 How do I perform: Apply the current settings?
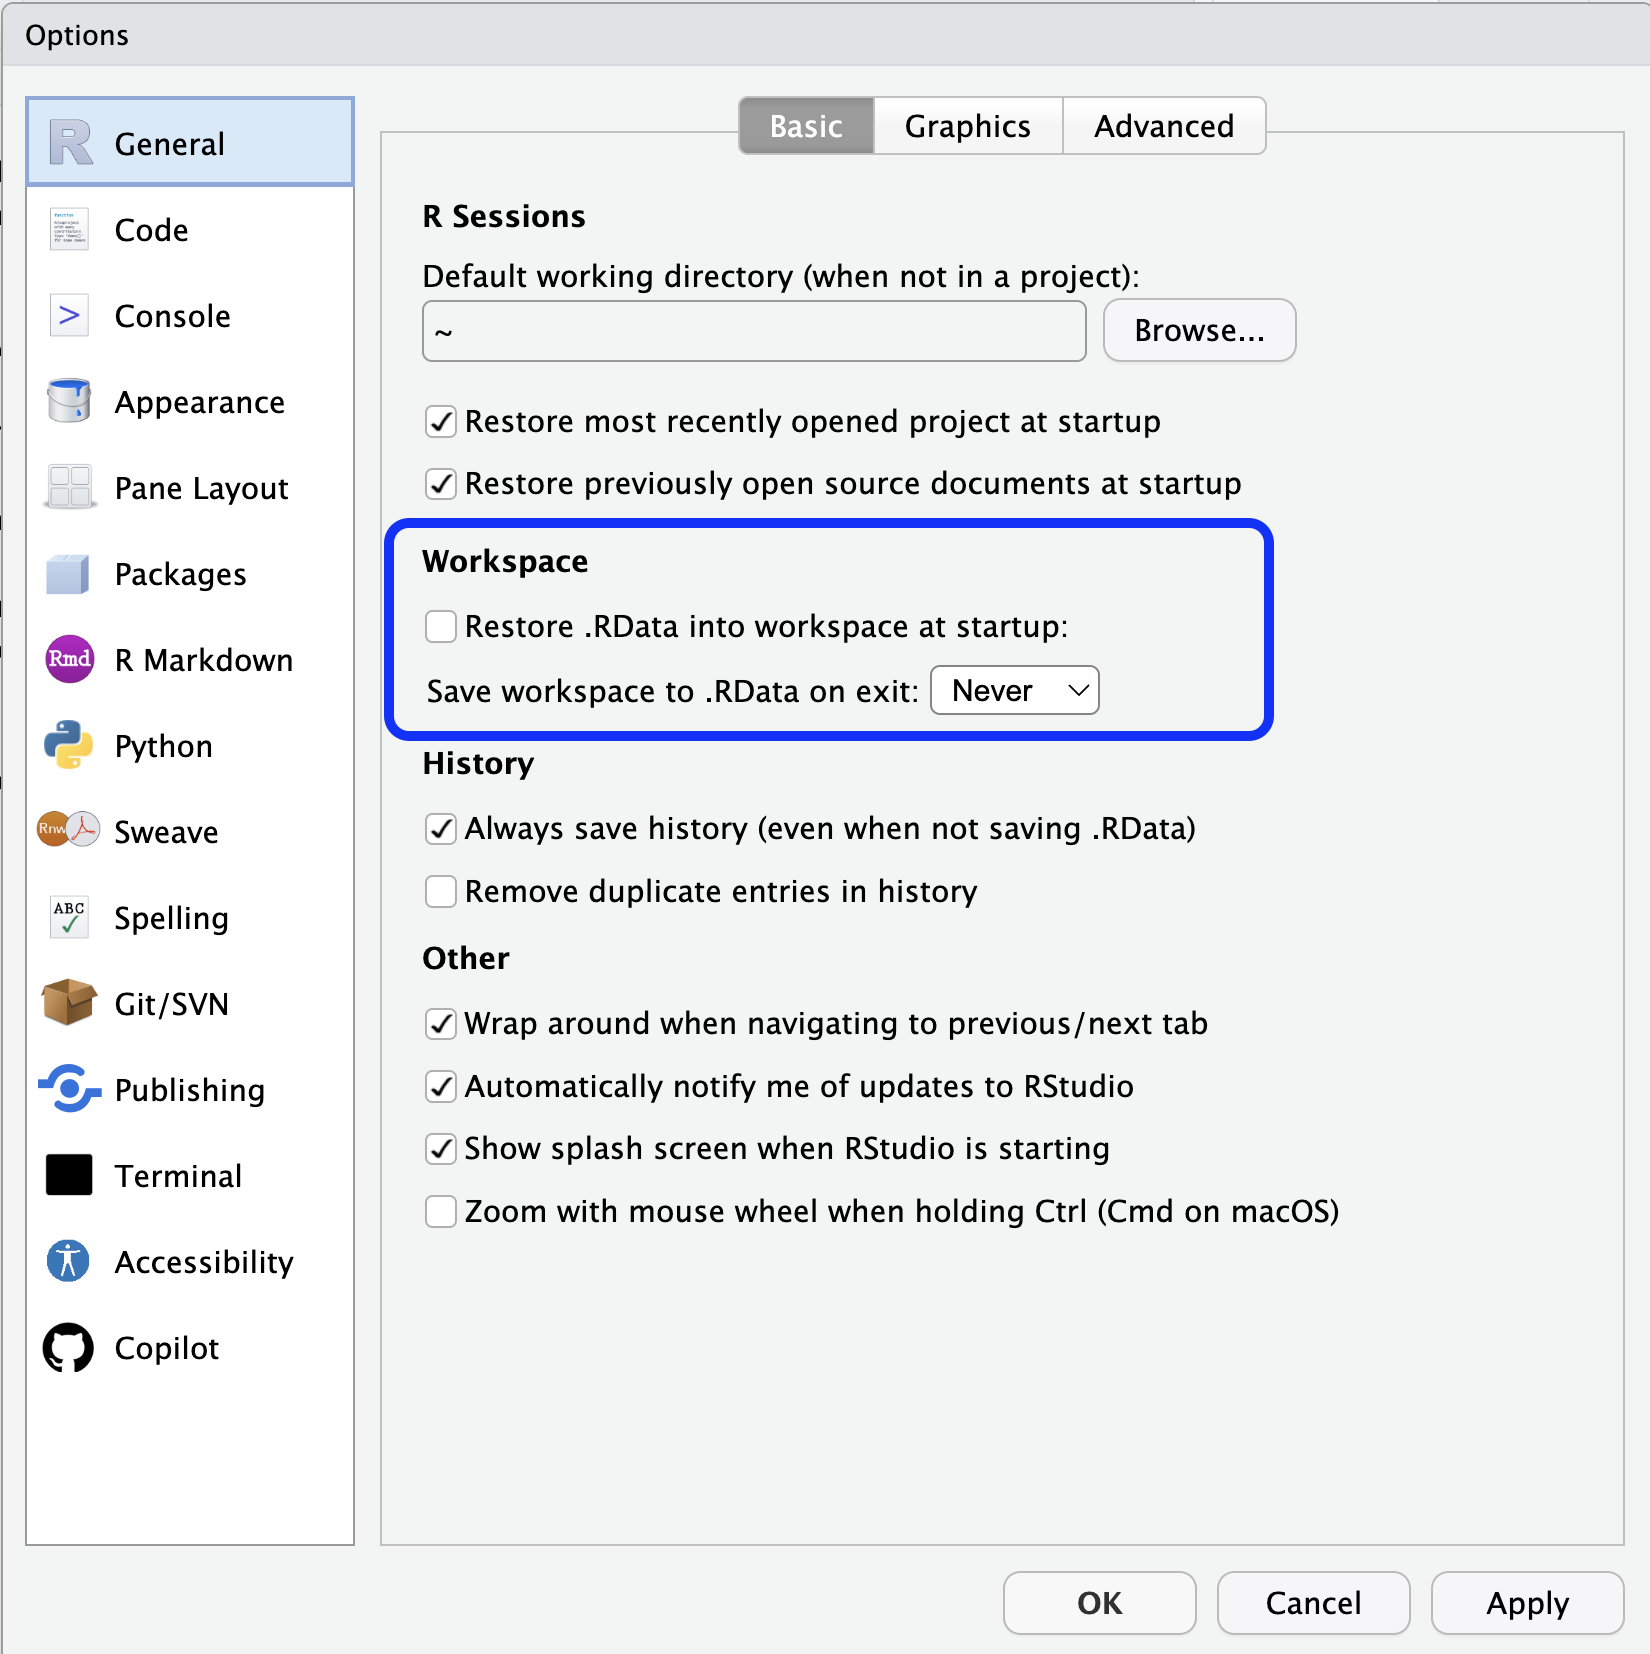pos(1526,1603)
